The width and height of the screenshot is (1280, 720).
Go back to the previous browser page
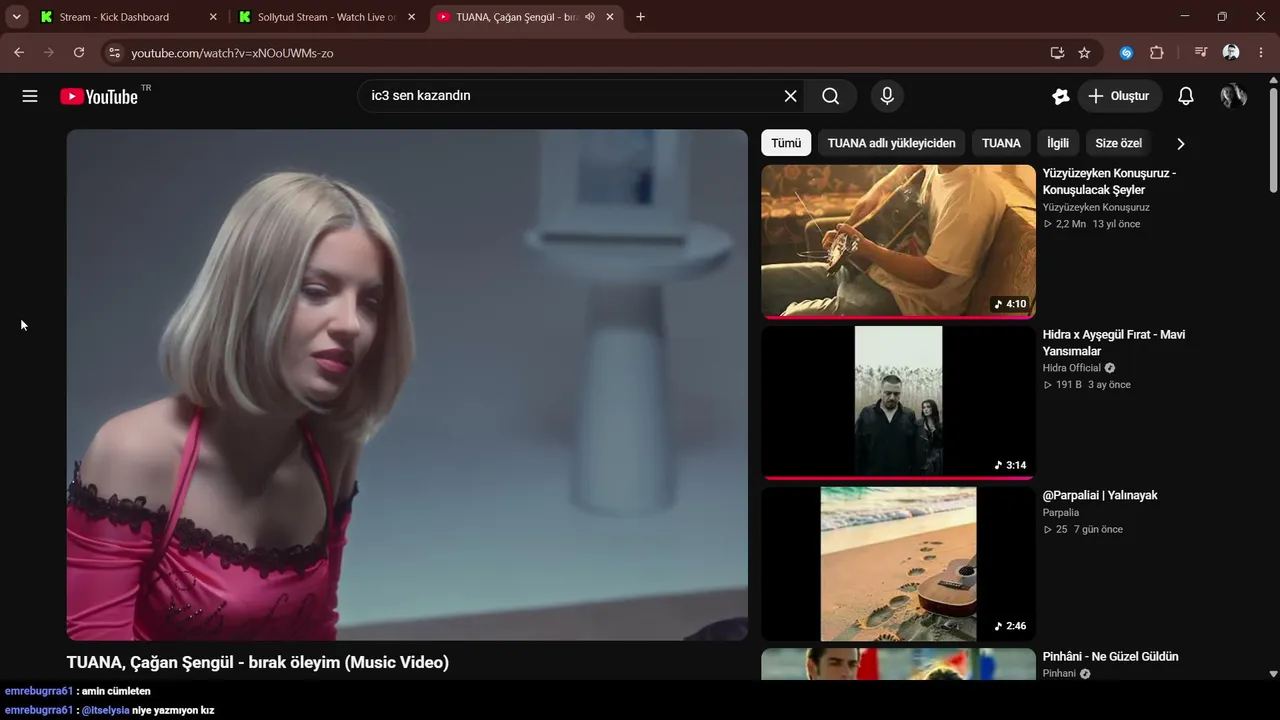pyautogui.click(x=19, y=53)
